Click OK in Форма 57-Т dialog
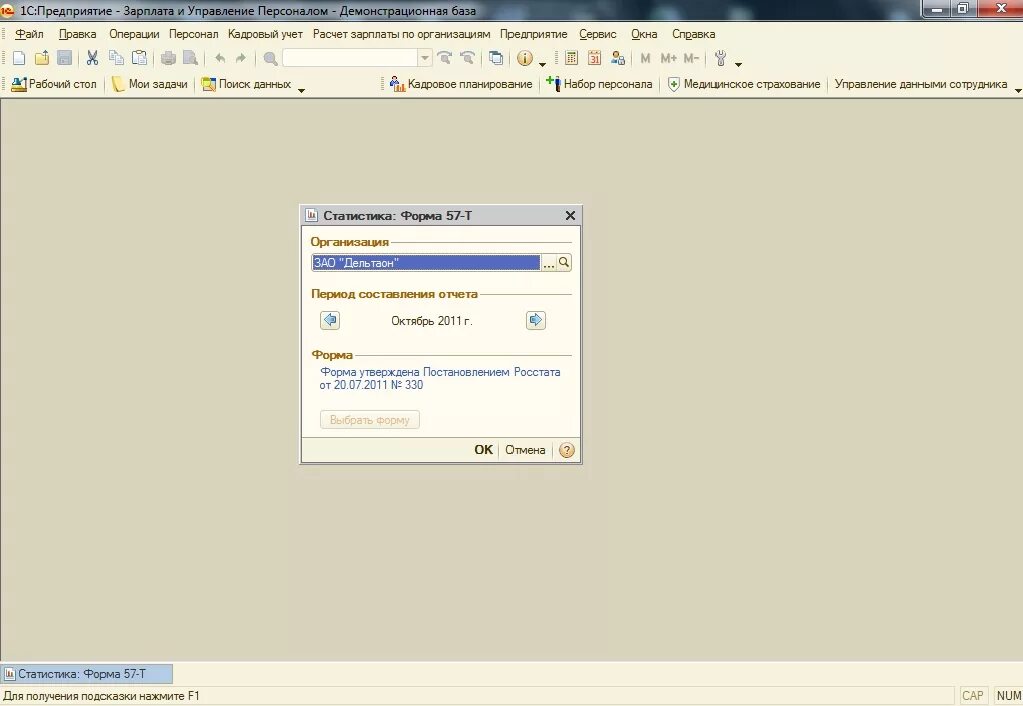1023x706 pixels. (483, 450)
